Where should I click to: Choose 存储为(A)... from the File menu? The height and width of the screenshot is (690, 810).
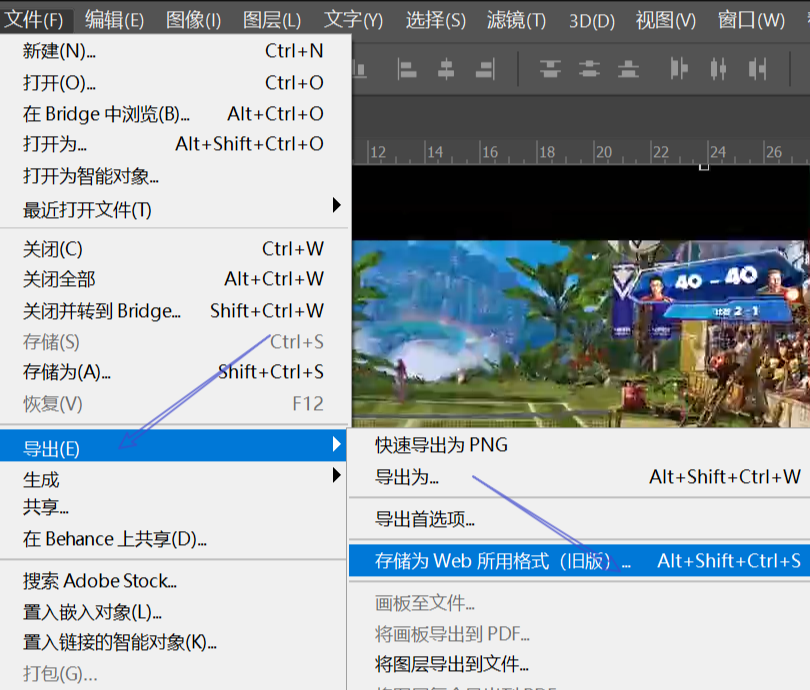click(67, 372)
